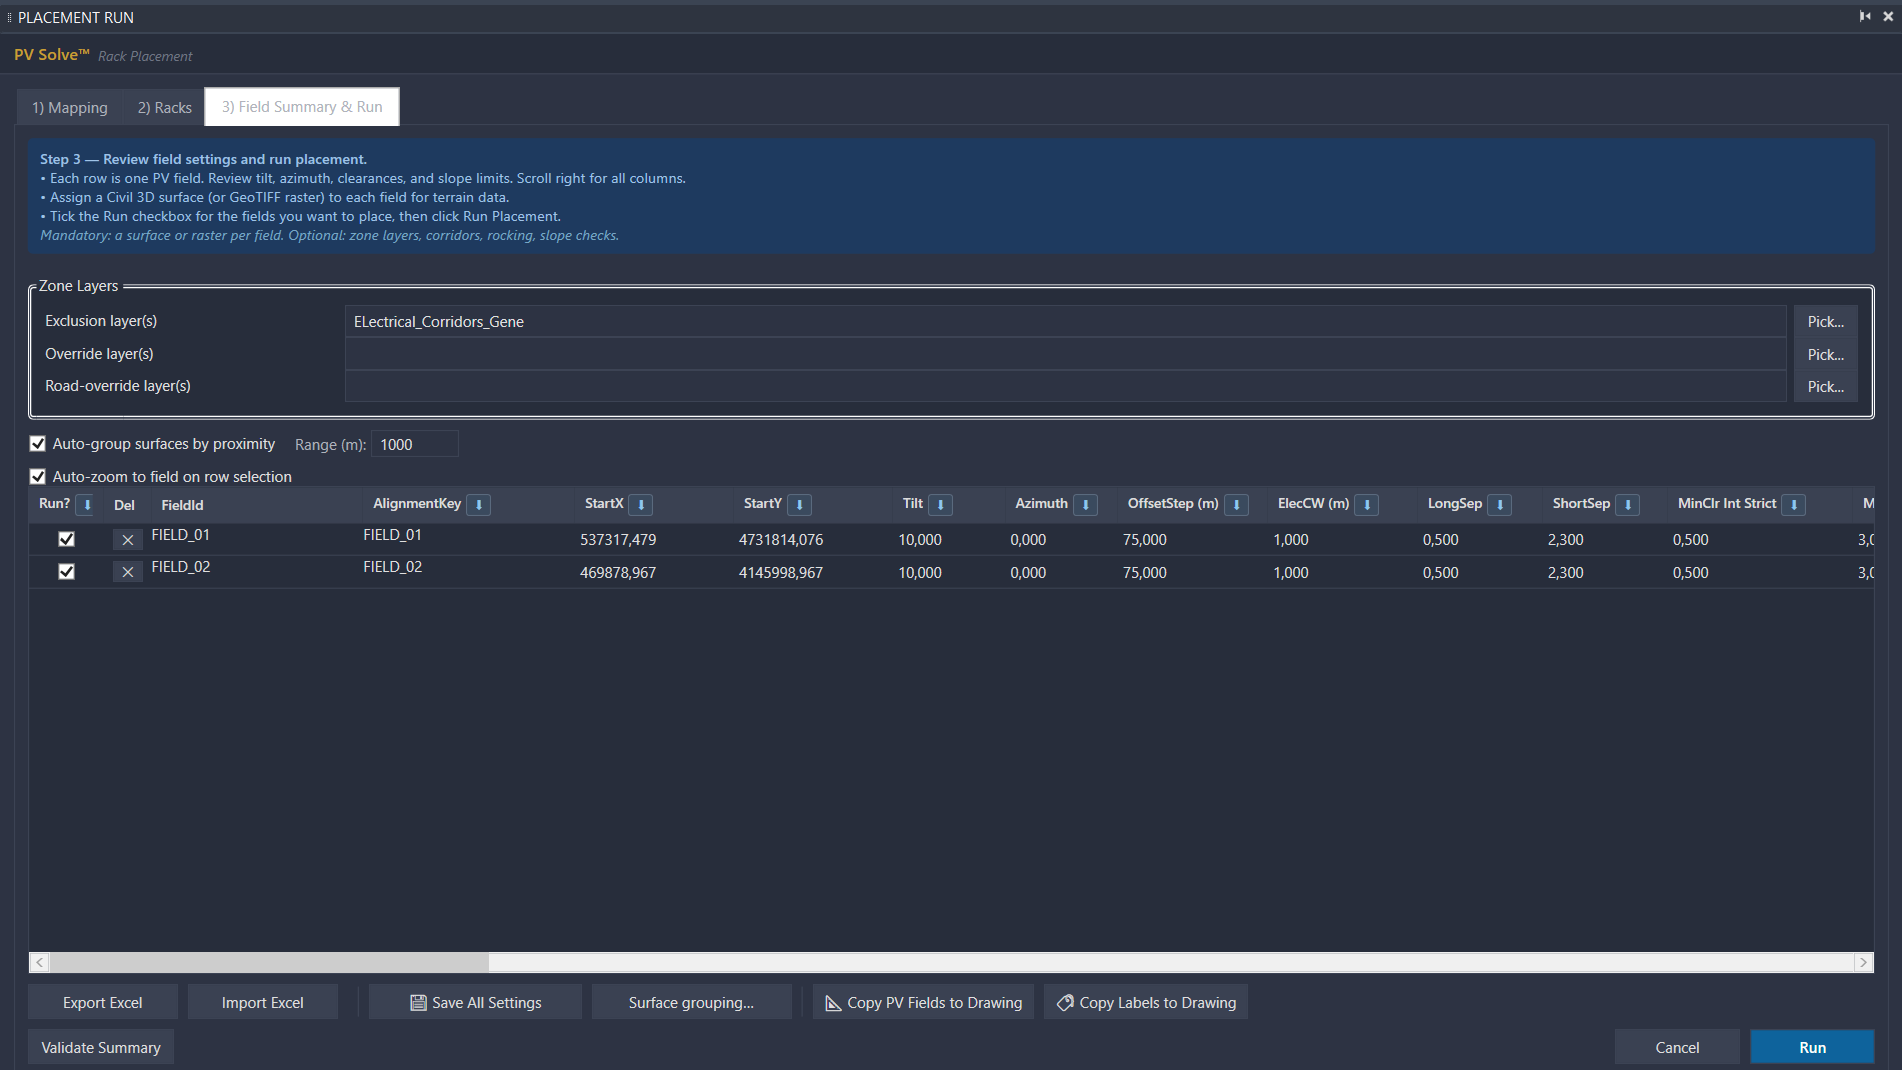Image resolution: width=1902 pixels, height=1070 pixels.
Task: Toggle Auto-zoom to field on row selection
Action: click(x=38, y=477)
